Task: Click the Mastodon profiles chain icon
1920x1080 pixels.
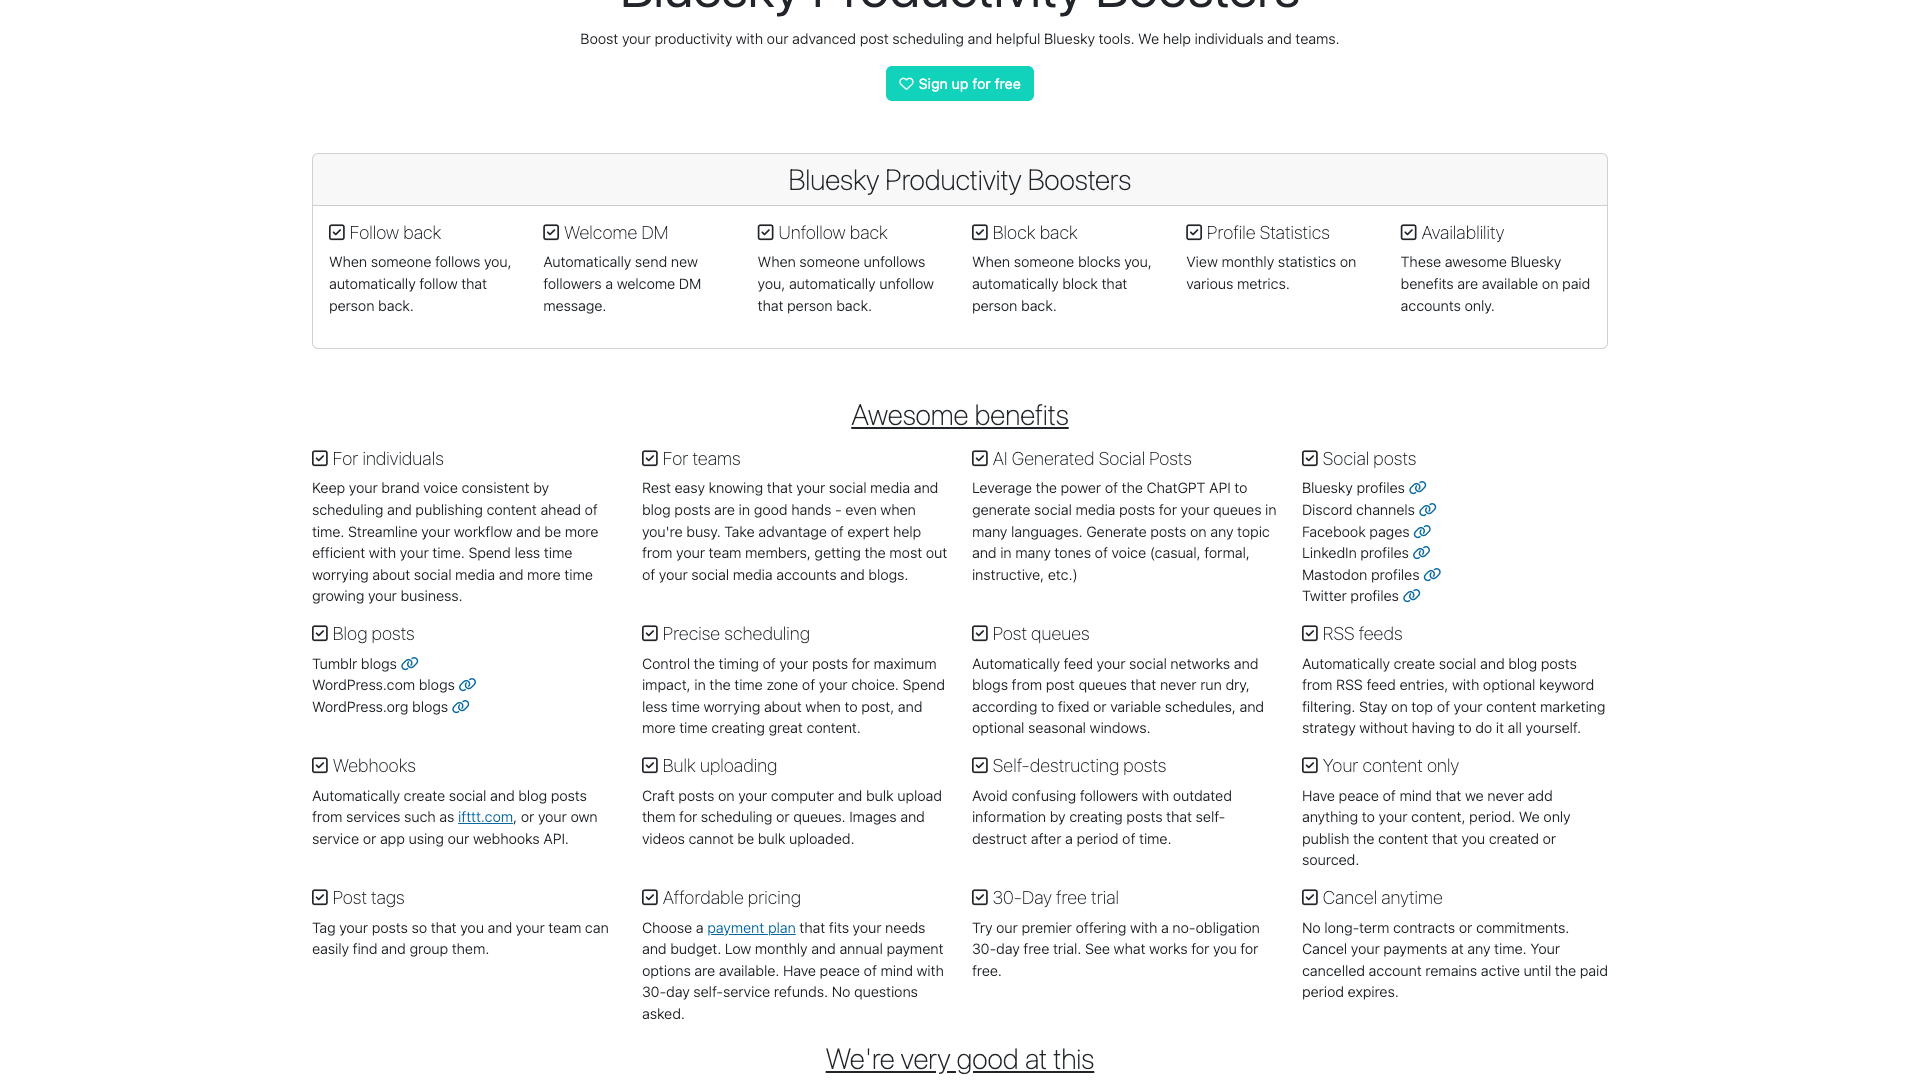Action: click(1433, 575)
